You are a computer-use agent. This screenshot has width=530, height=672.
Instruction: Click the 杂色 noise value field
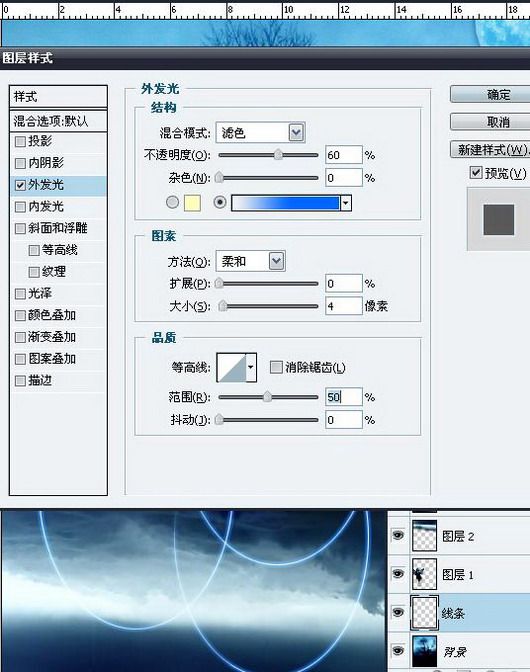pyautogui.click(x=344, y=177)
